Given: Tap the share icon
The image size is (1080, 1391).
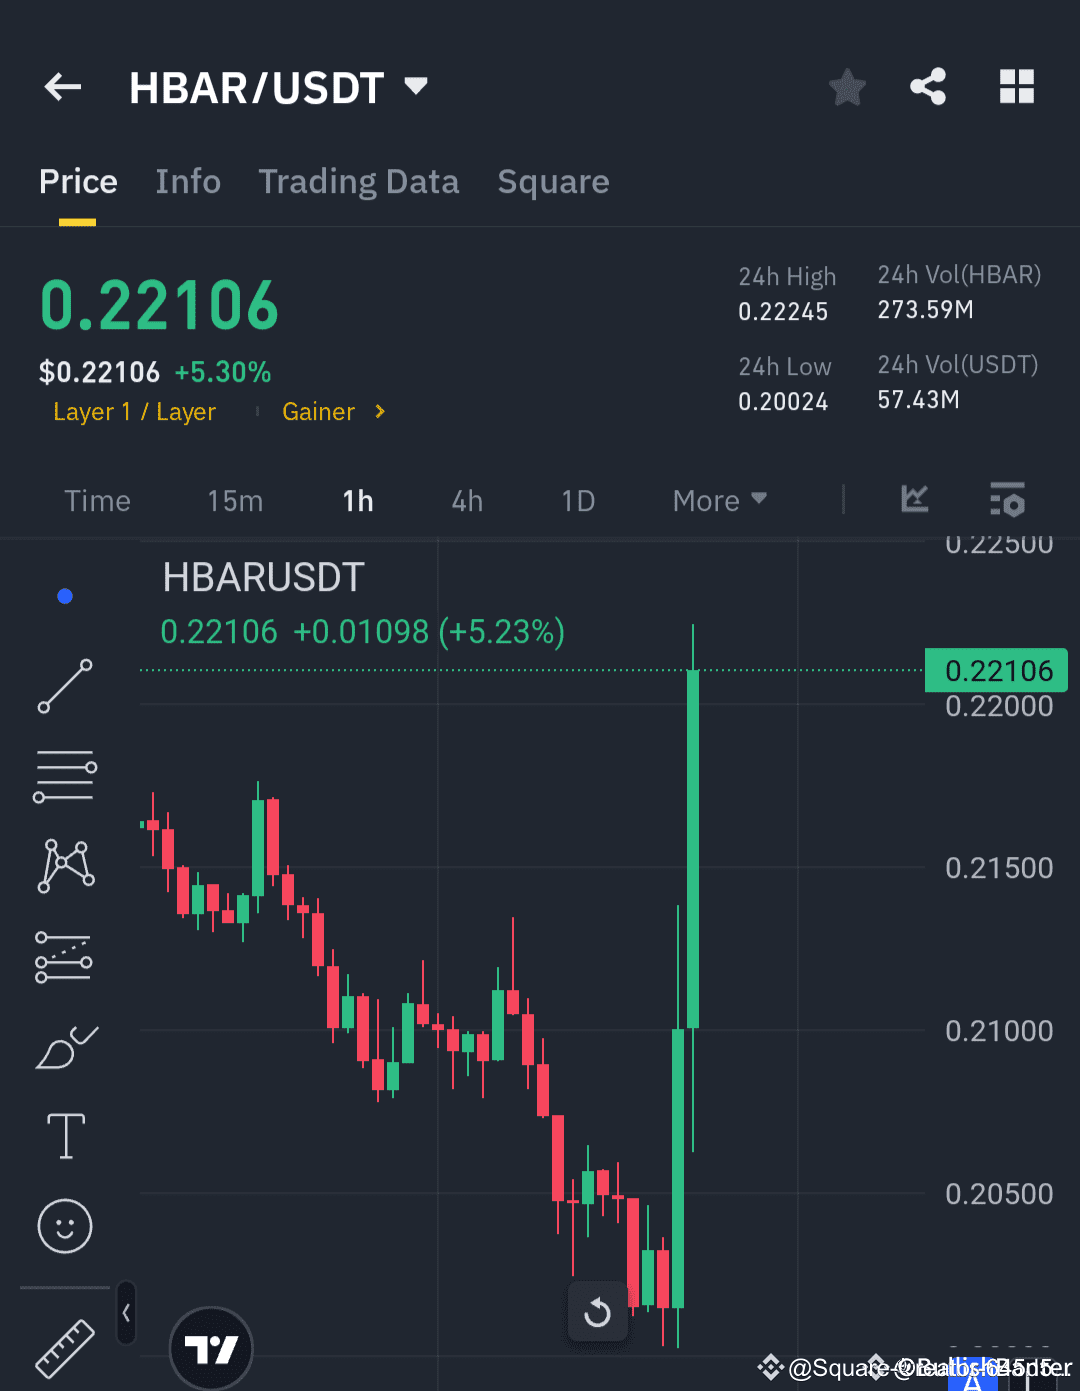Looking at the screenshot, I should 928,87.
